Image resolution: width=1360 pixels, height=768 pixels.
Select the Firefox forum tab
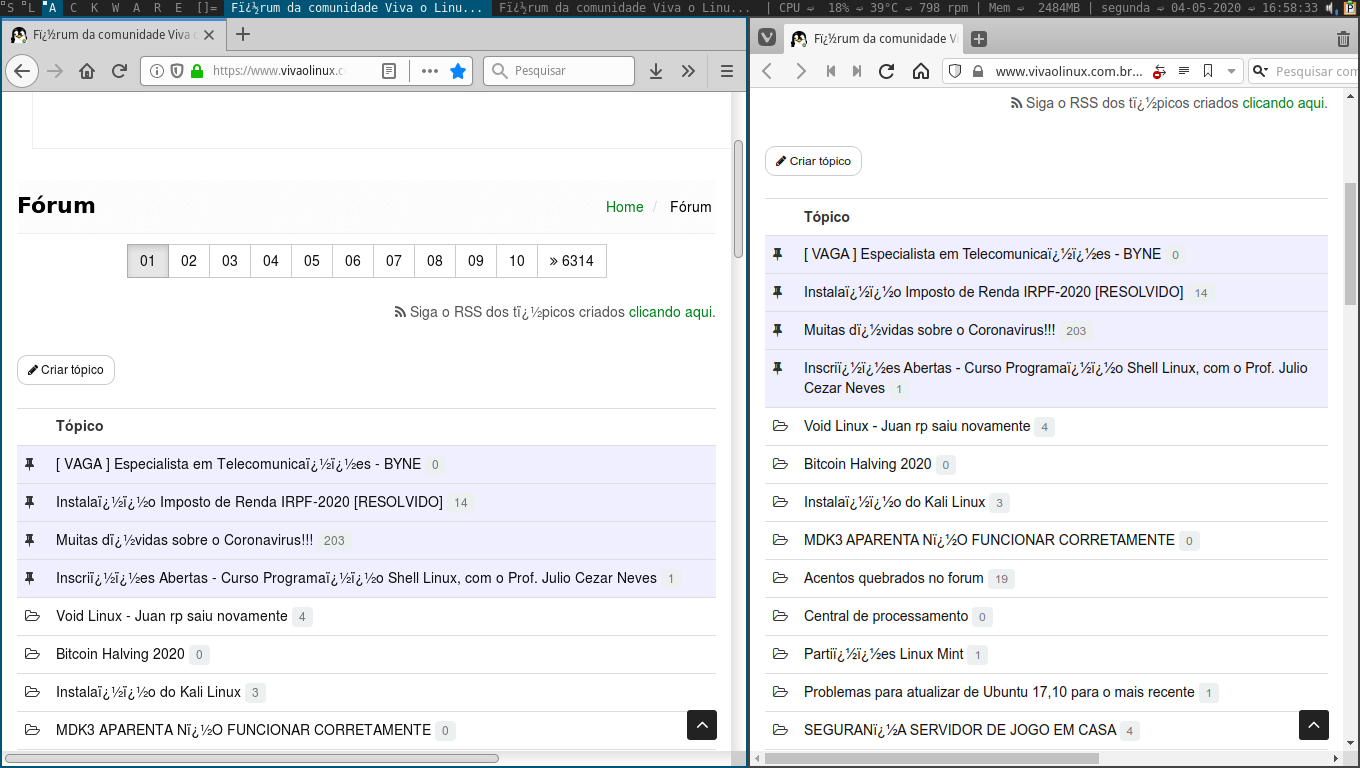[x=112, y=34]
